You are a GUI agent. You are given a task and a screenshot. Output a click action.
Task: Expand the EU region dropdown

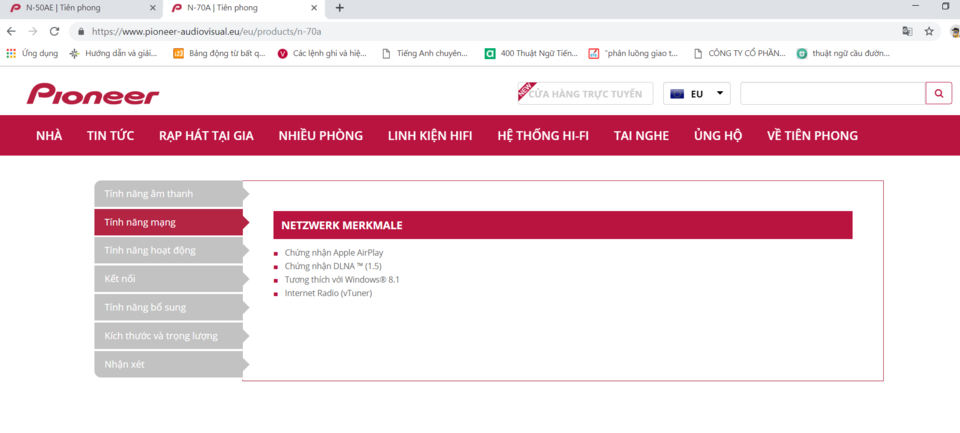697,94
